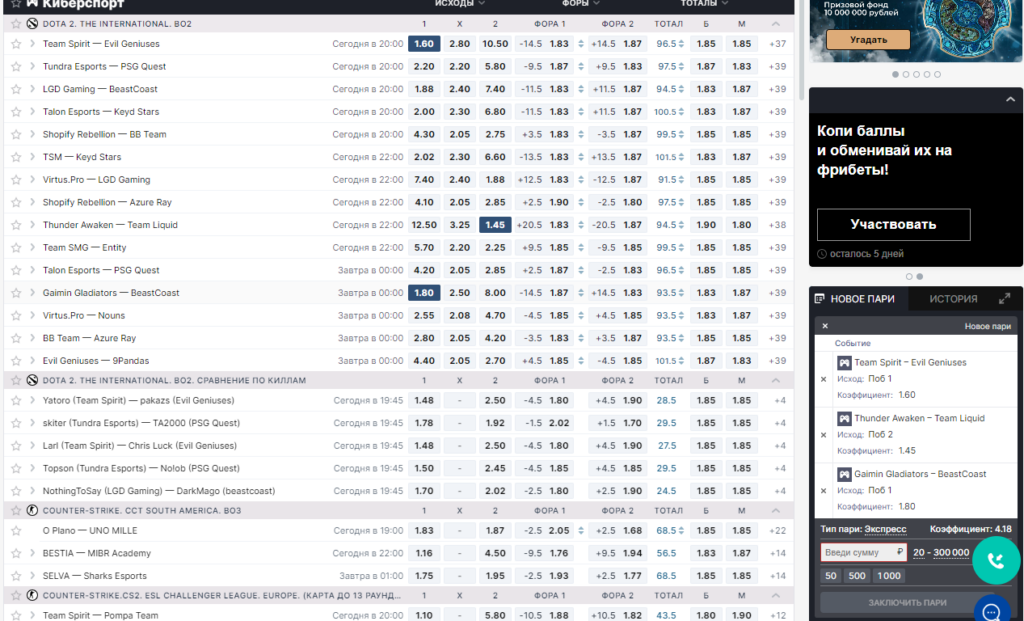Star the CCT South America BO3 league
1024x621 pixels.
tap(16, 511)
